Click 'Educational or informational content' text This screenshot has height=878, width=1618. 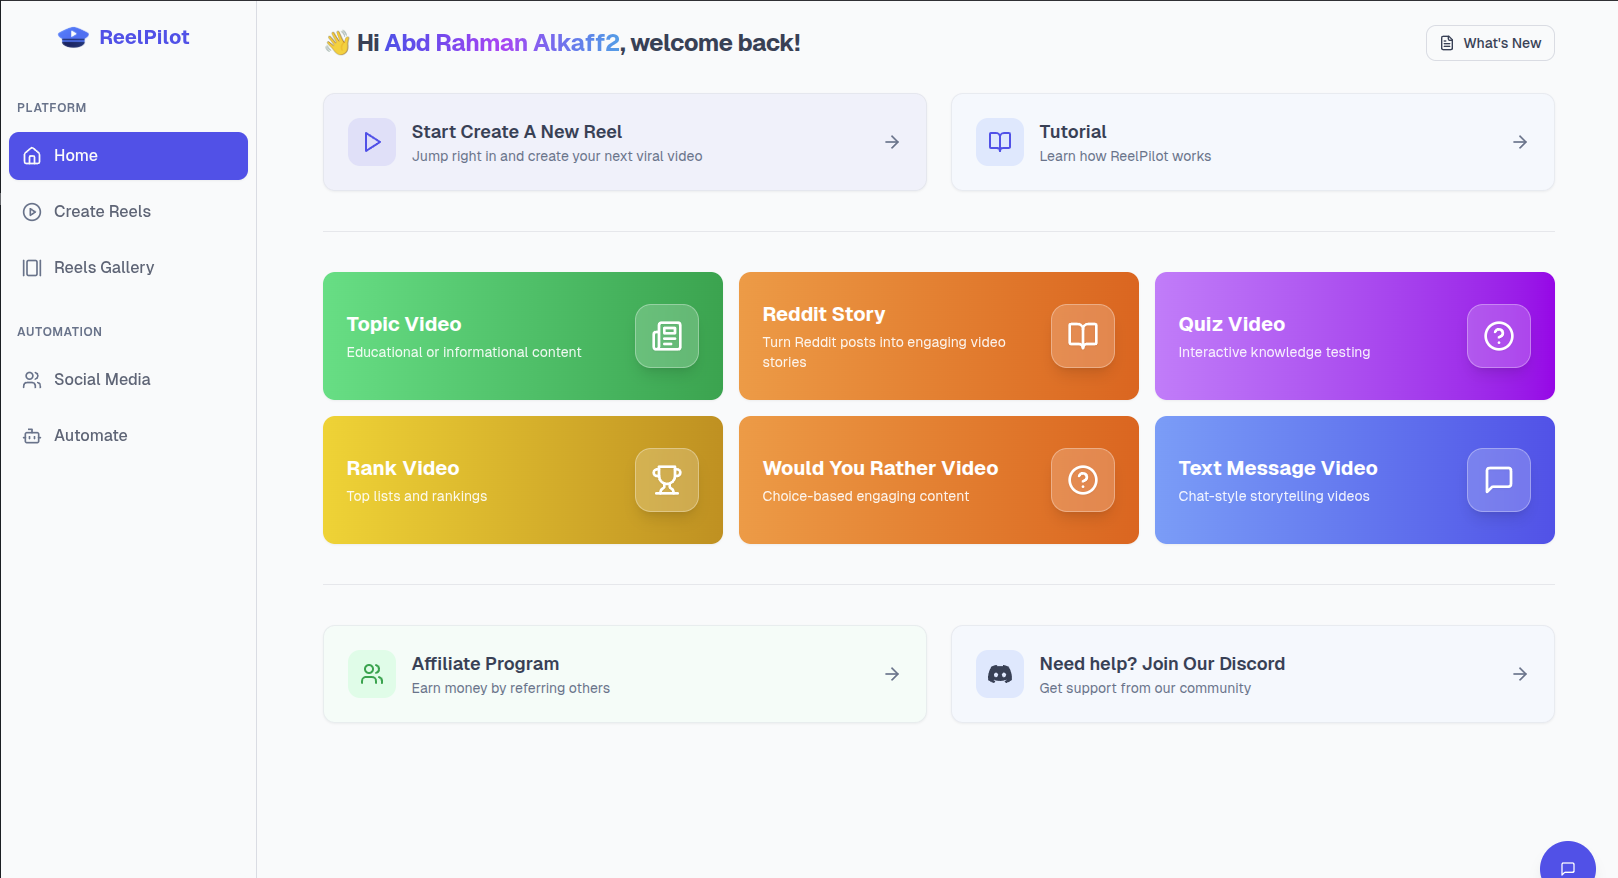[x=464, y=352]
